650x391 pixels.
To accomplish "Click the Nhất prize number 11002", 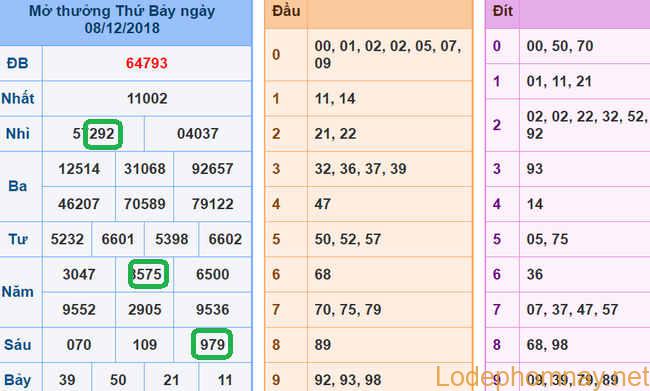I will click(147, 99).
